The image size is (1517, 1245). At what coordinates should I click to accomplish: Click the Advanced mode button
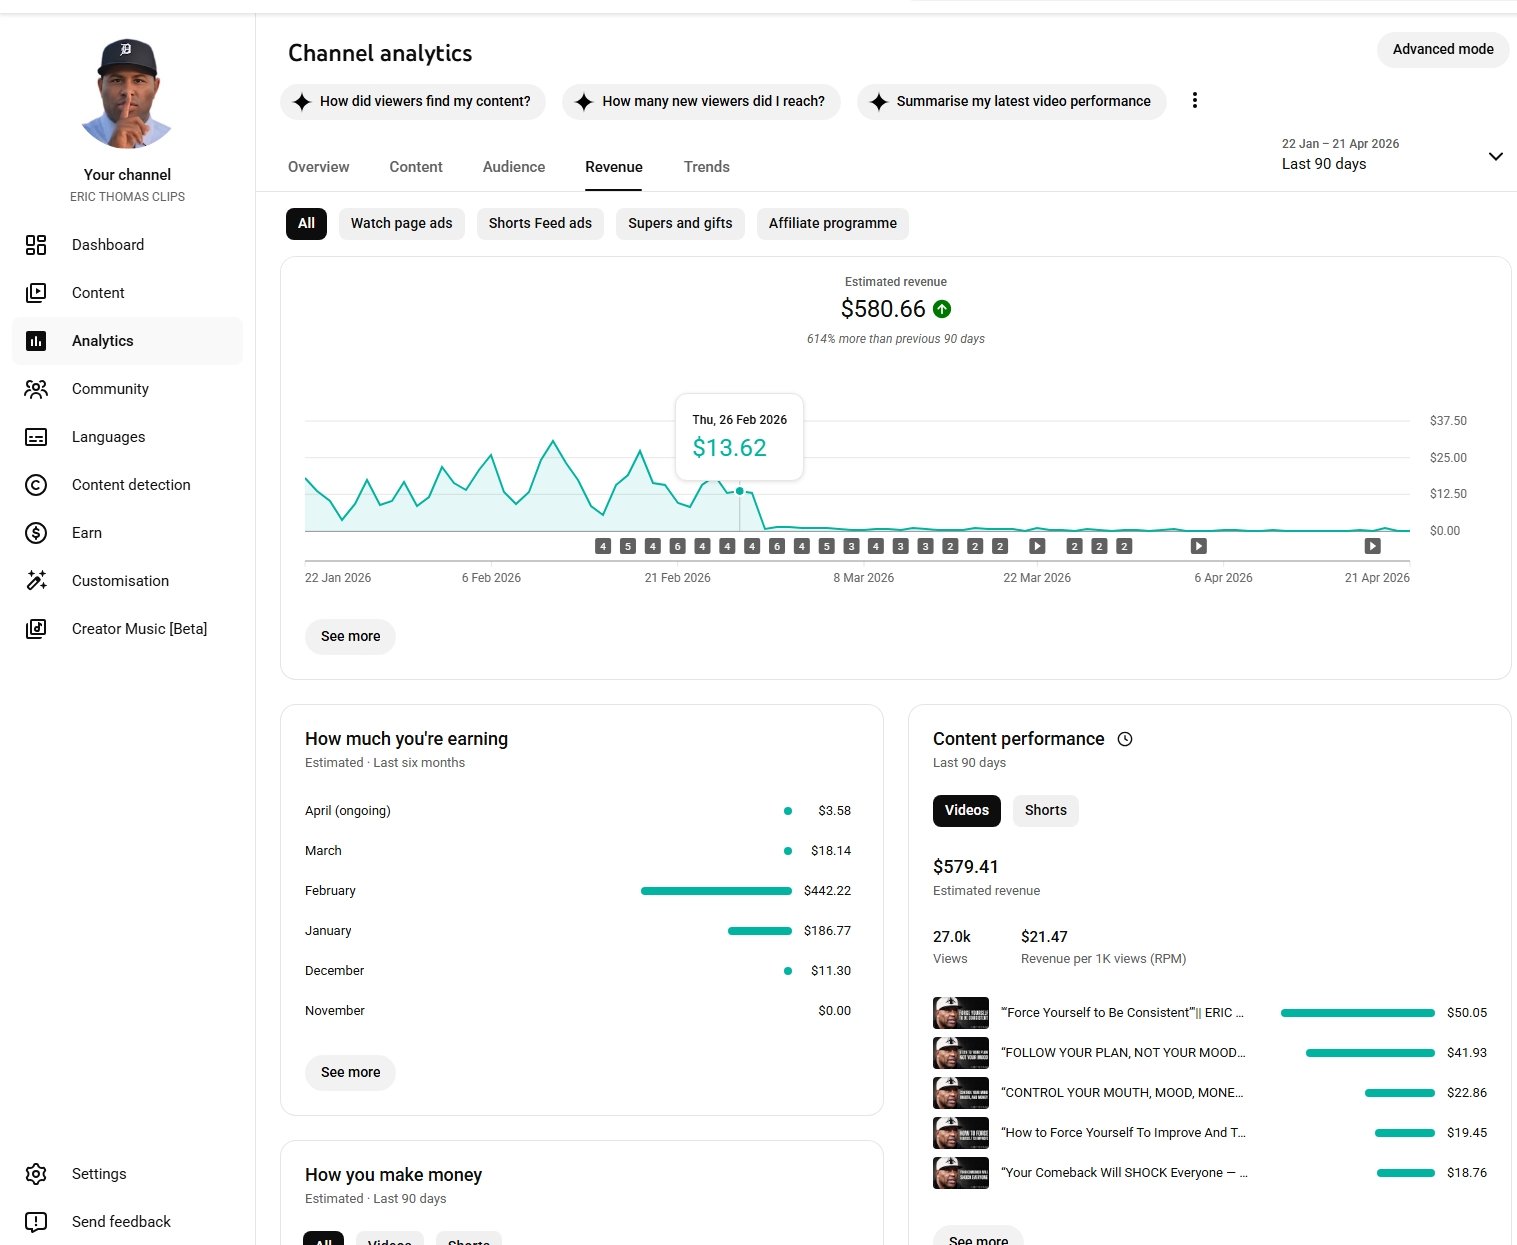pyautogui.click(x=1442, y=49)
